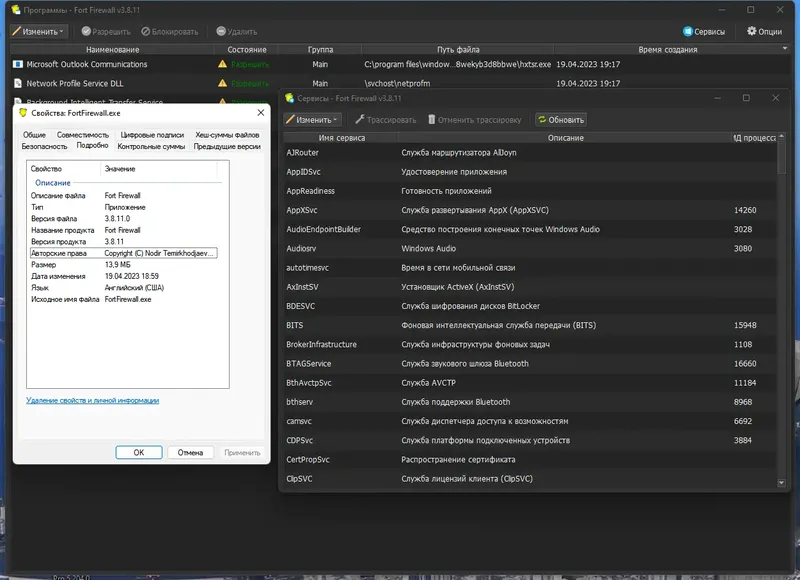Select the Версия файла property row

(124, 218)
